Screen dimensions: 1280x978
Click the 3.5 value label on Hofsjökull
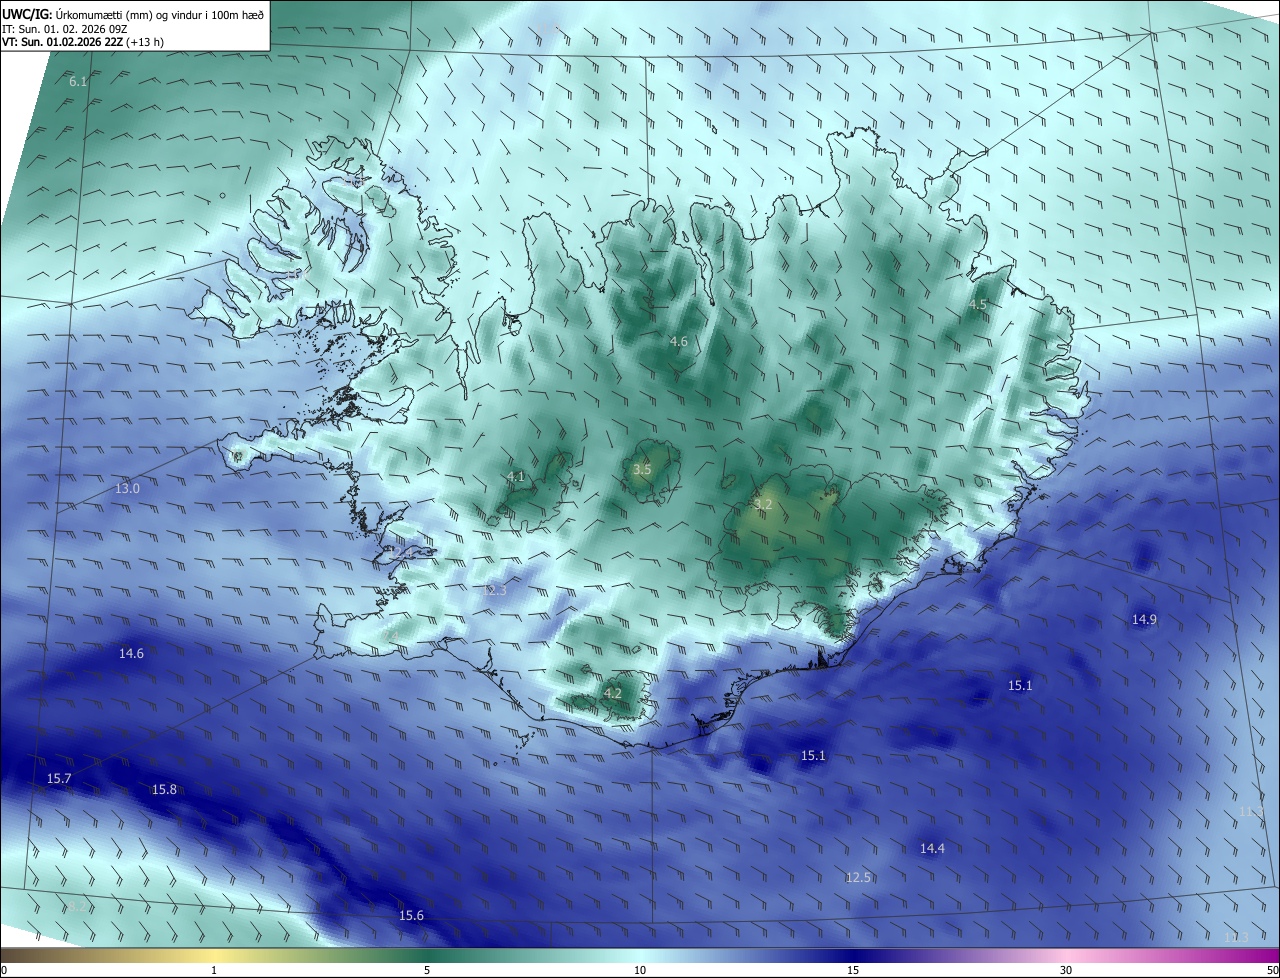tap(642, 470)
